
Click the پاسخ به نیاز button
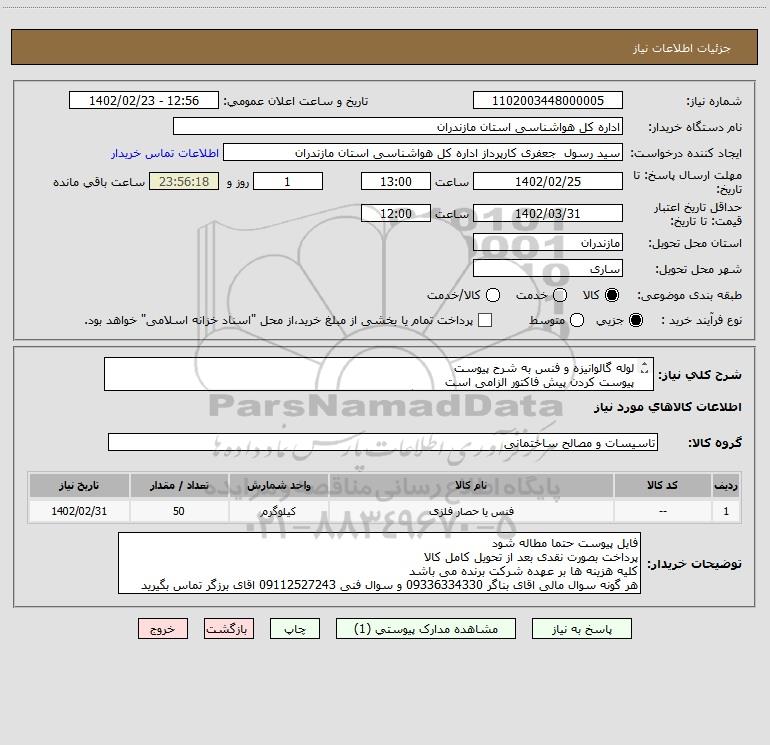click(582, 629)
